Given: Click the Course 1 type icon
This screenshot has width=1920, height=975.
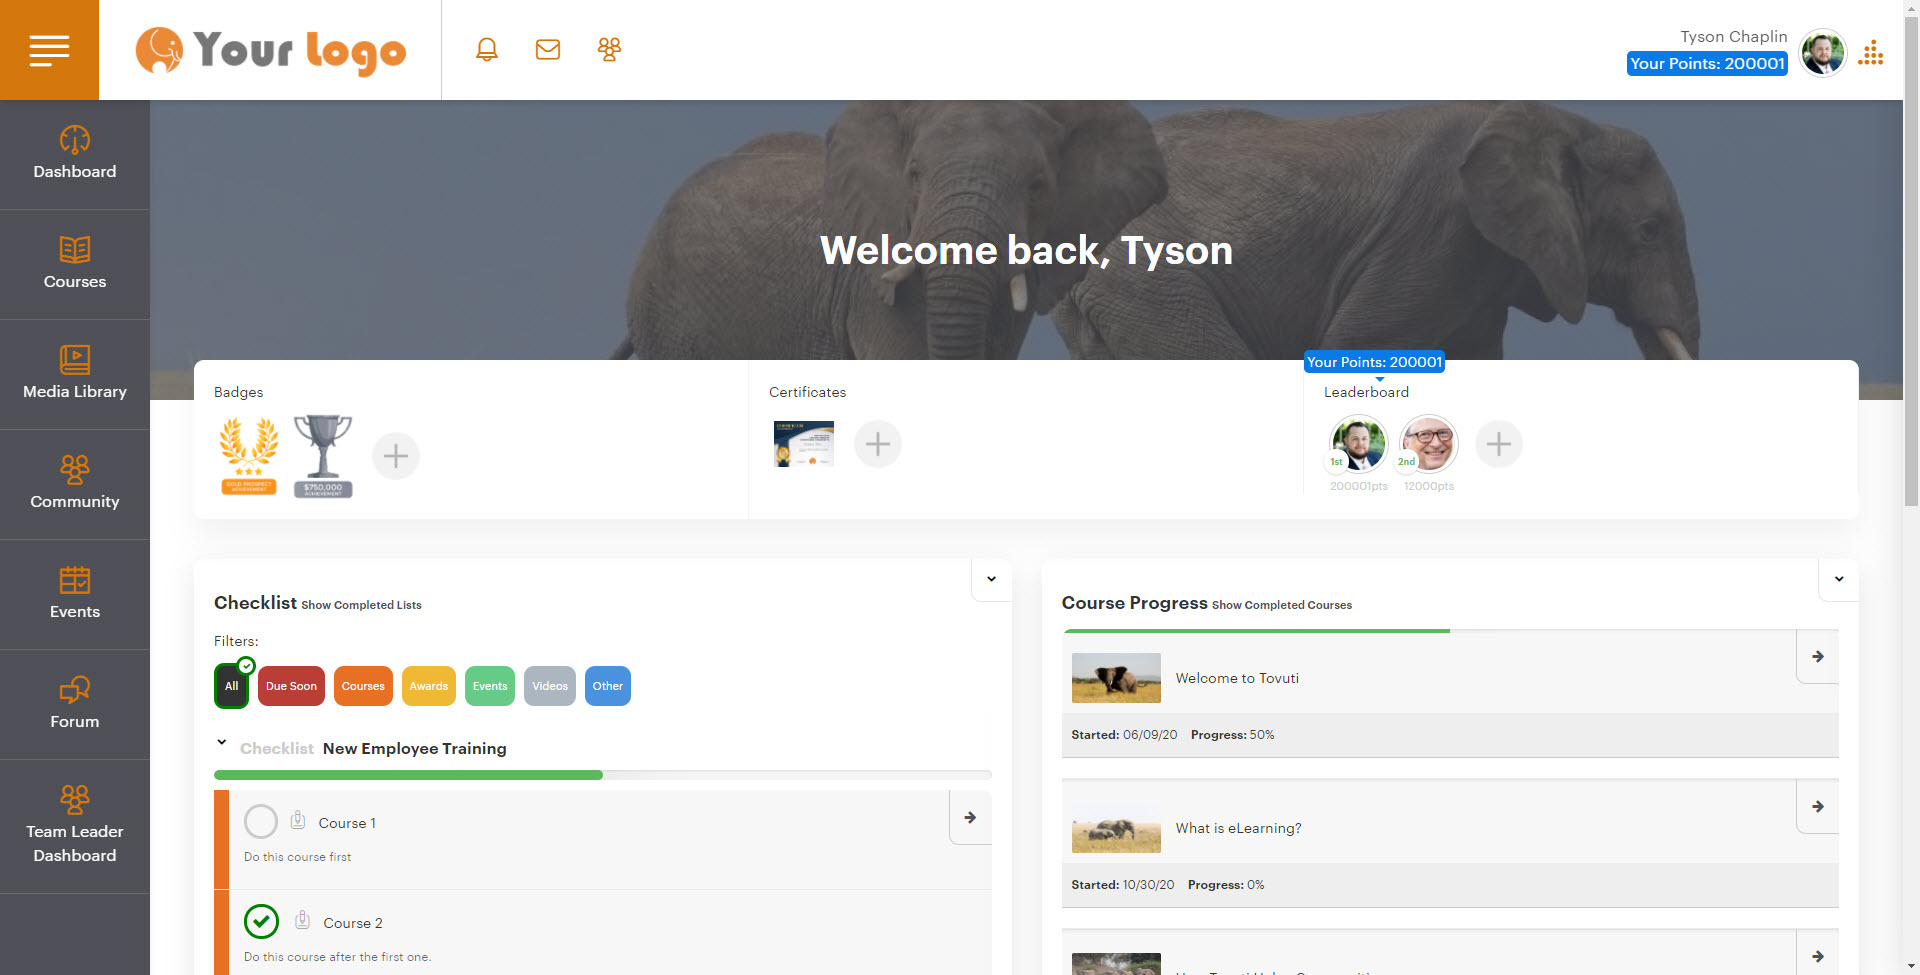Looking at the screenshot, I should tap(298, 821).
